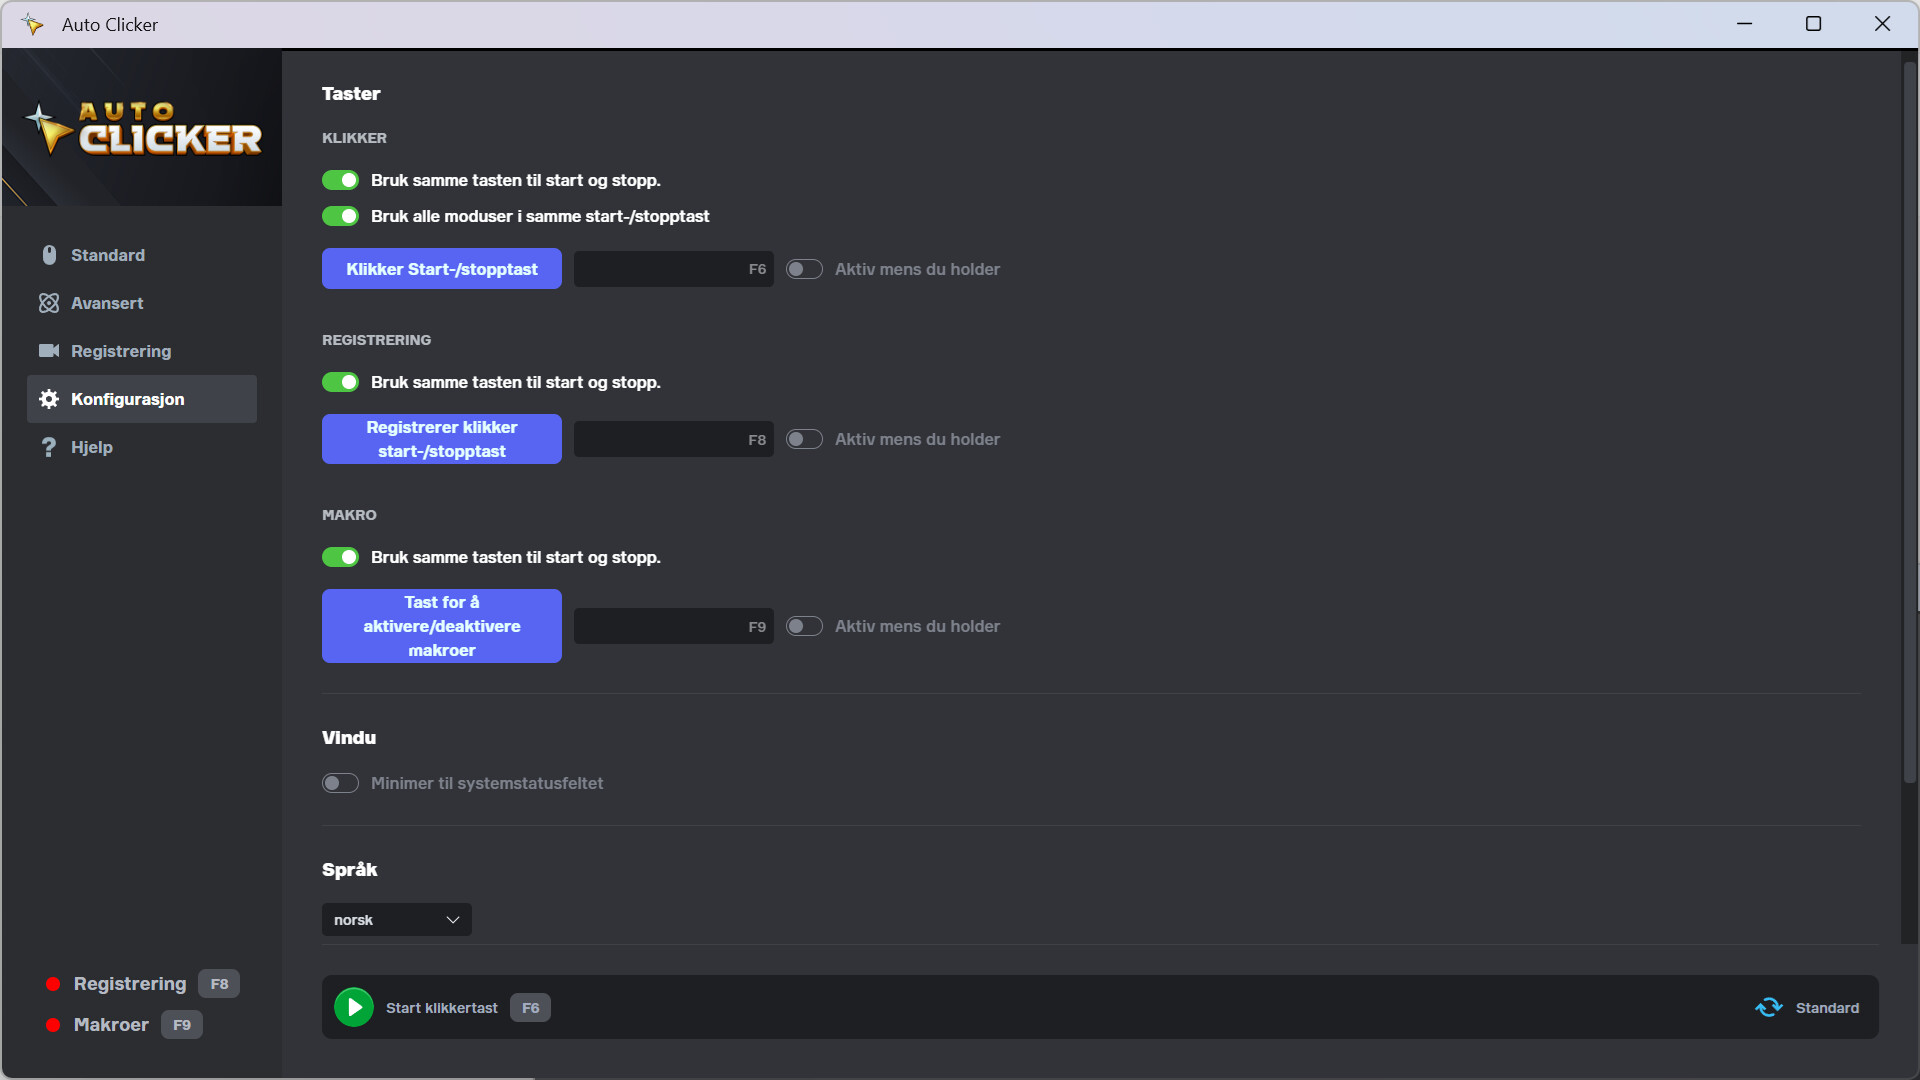Open the Hjelp page
The image size is (1920, 1080).
pos(142,447)
